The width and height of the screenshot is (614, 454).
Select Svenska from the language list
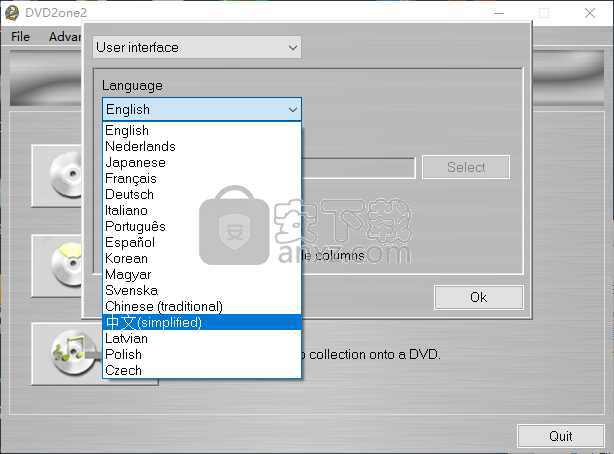click(x=202, y=291)
